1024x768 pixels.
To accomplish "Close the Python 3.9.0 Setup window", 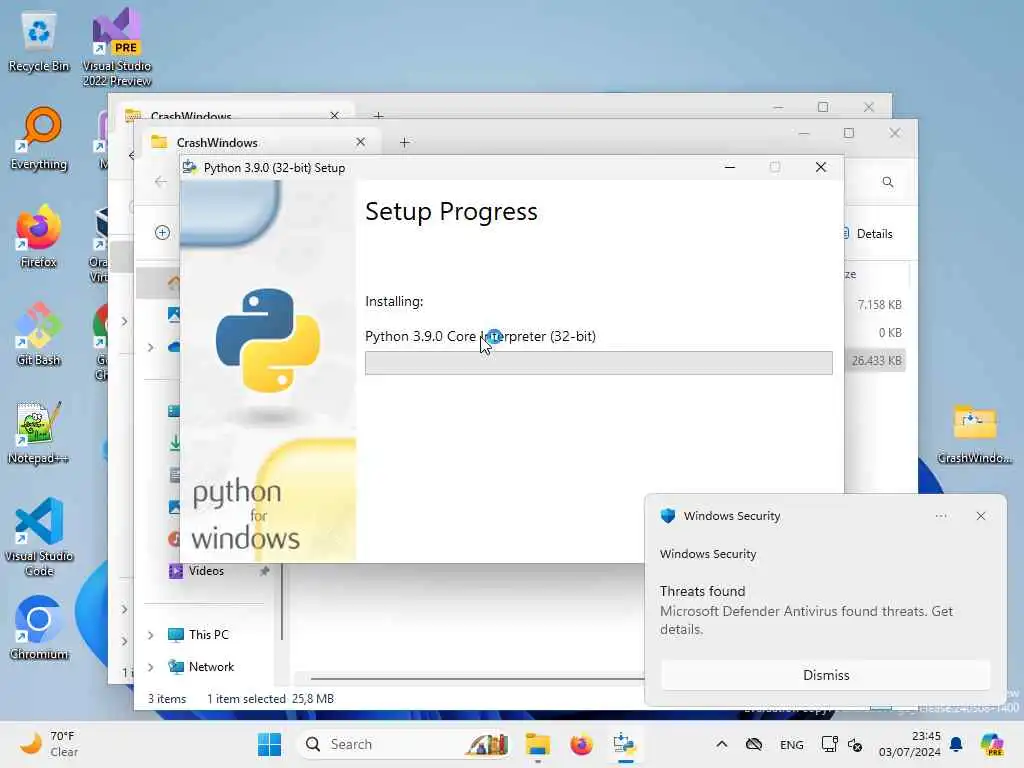I will 821,167.
